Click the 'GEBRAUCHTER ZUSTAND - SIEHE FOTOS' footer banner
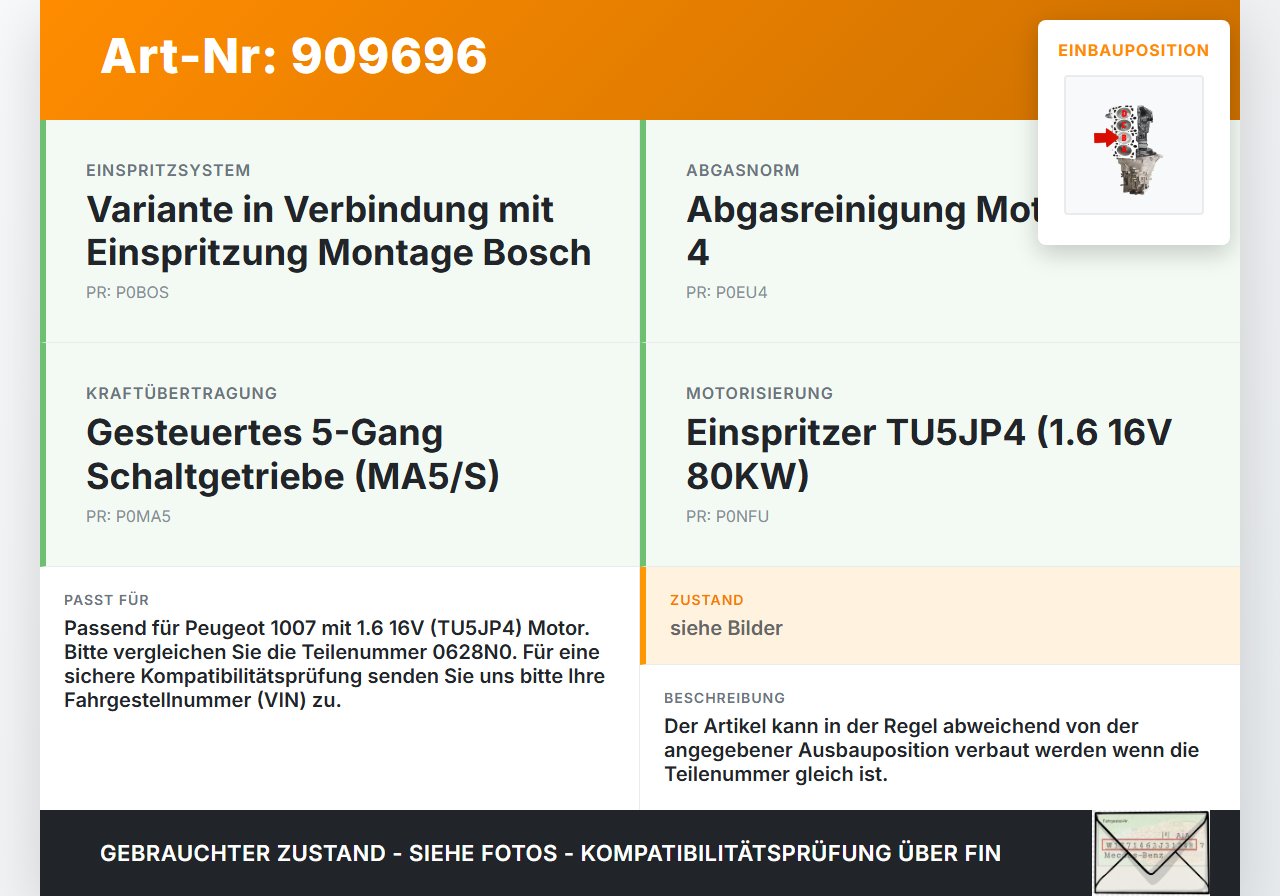The height and width of the screenshot is (896, 1280). click(550, 853)
